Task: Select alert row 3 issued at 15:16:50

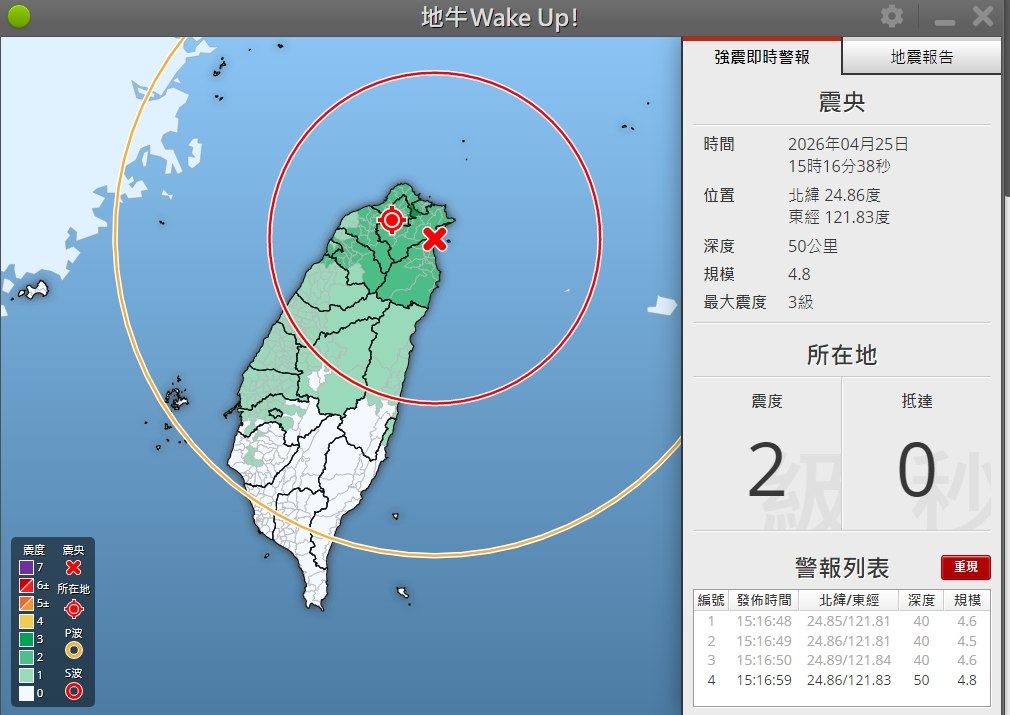Action: 842,660
